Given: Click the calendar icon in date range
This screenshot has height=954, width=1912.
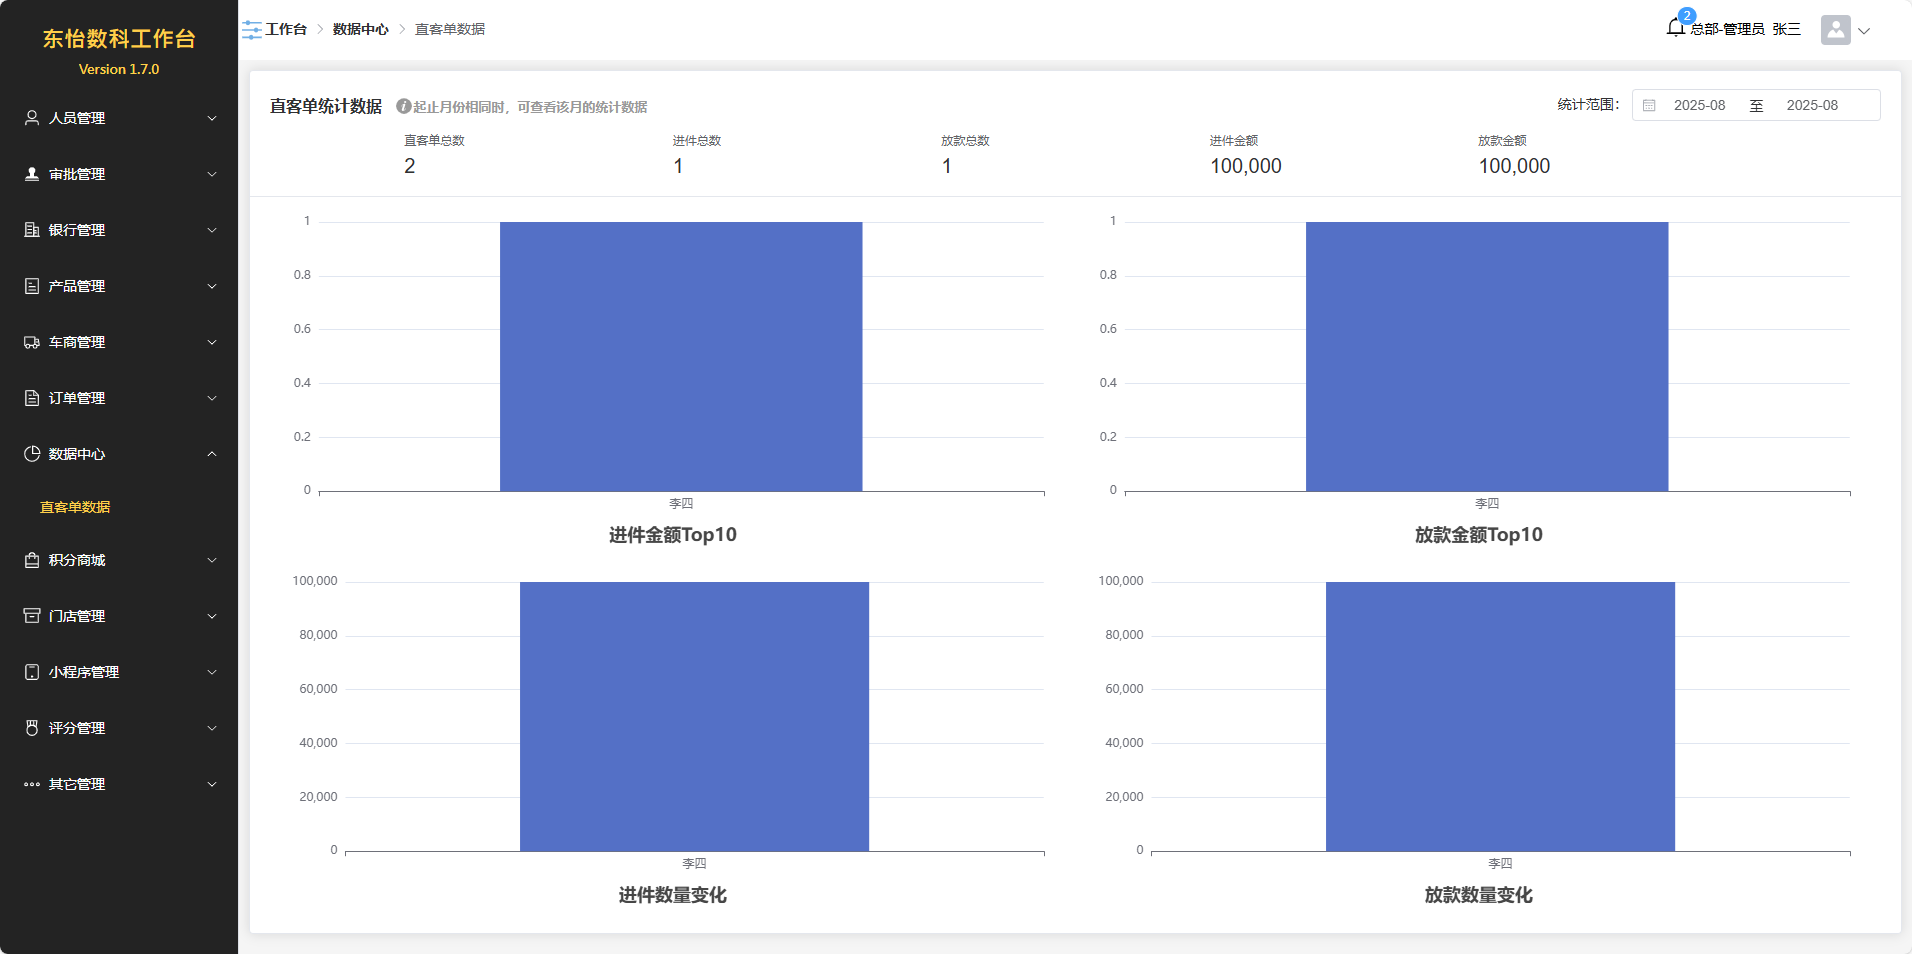Looking at the screenshot, I should (1649, 105).
